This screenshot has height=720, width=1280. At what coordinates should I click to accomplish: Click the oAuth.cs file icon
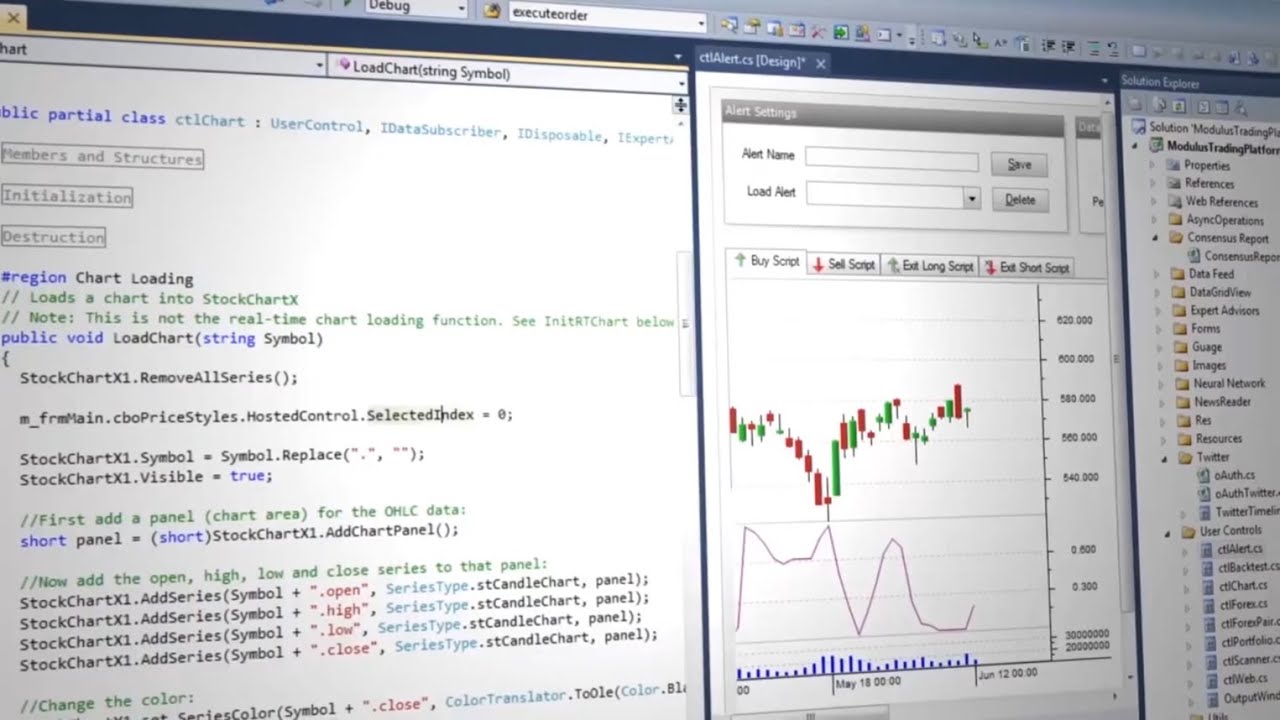(x=1203, y=475)
